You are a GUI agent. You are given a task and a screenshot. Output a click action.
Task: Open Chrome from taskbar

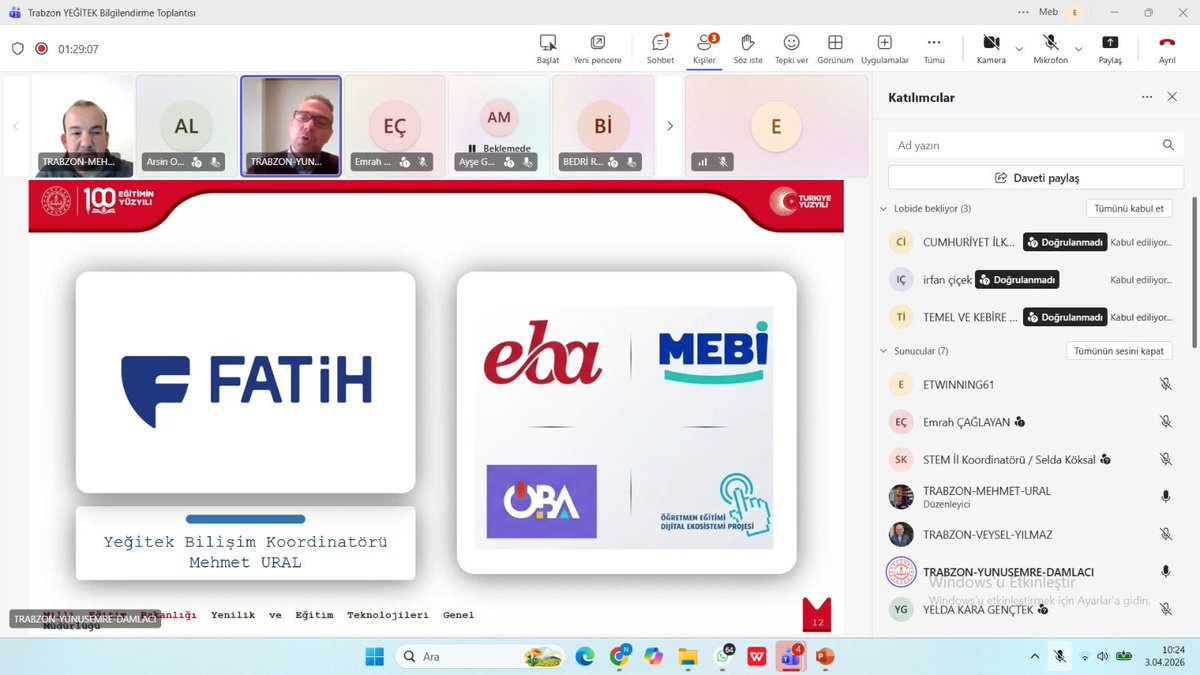click(x=619, y=657)
